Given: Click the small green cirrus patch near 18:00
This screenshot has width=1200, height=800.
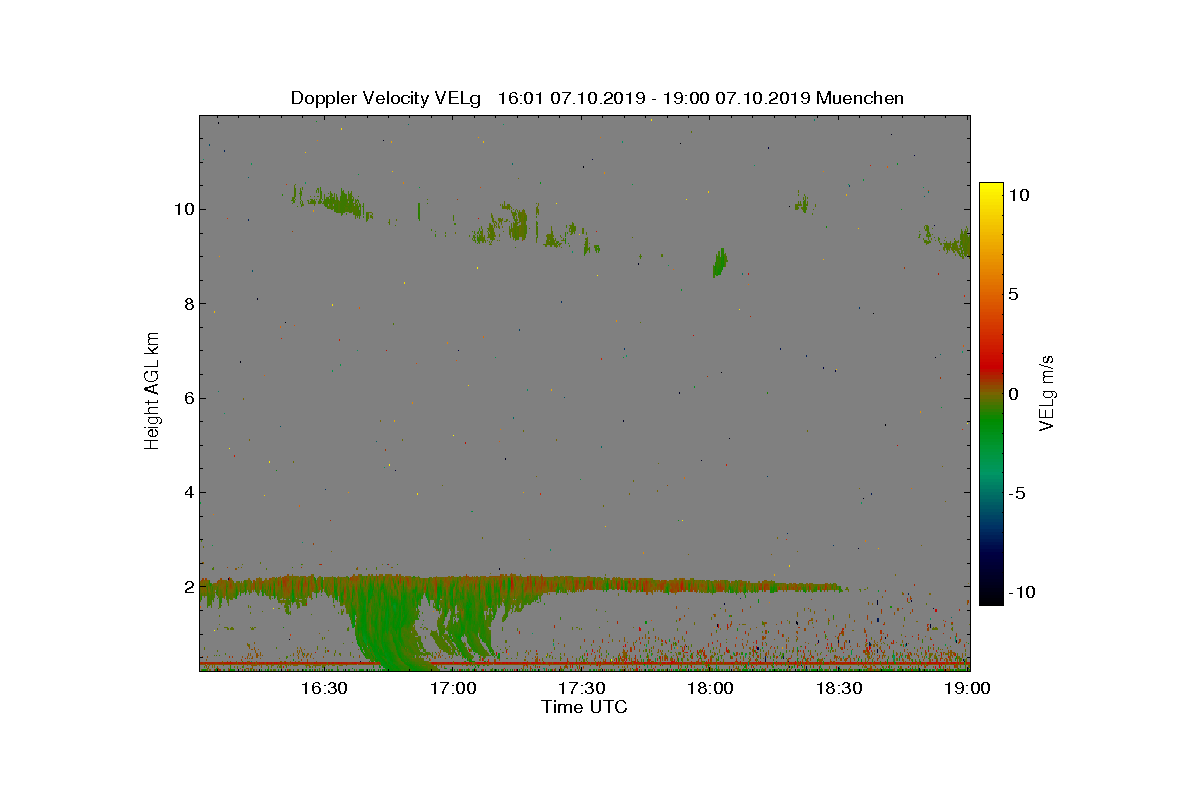Looking at the screenshot, I should pyautogui.click(x=719, y=263).
